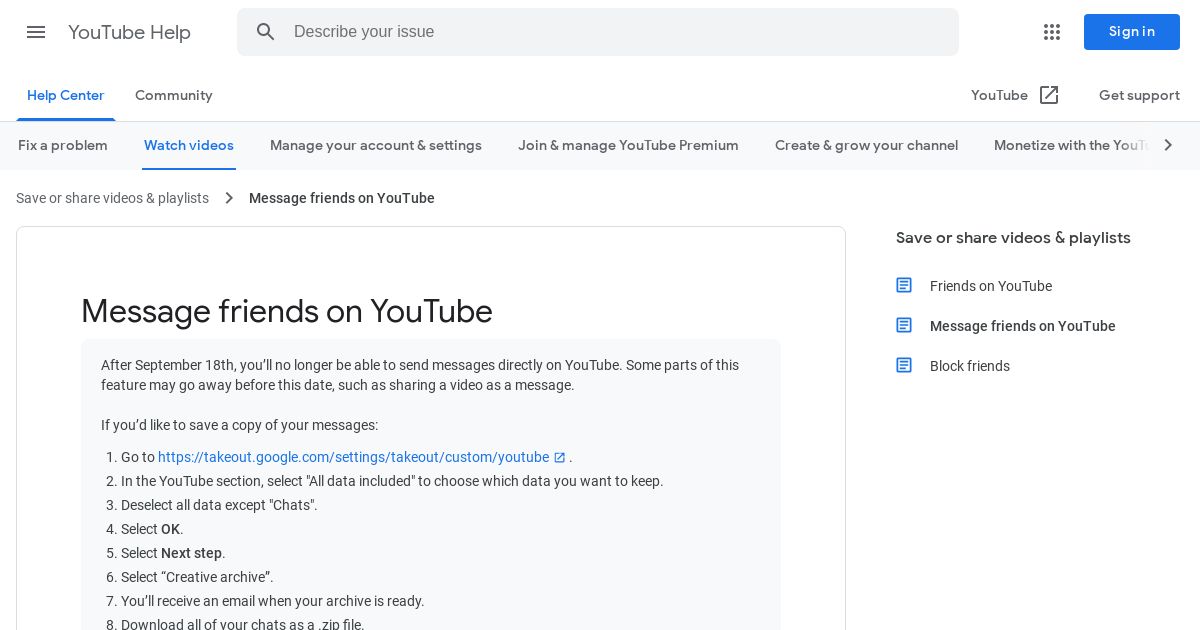Click step 'You'll receive an email'
The width and height of the screenshot is (1200, 630).
tap(273, 601)
